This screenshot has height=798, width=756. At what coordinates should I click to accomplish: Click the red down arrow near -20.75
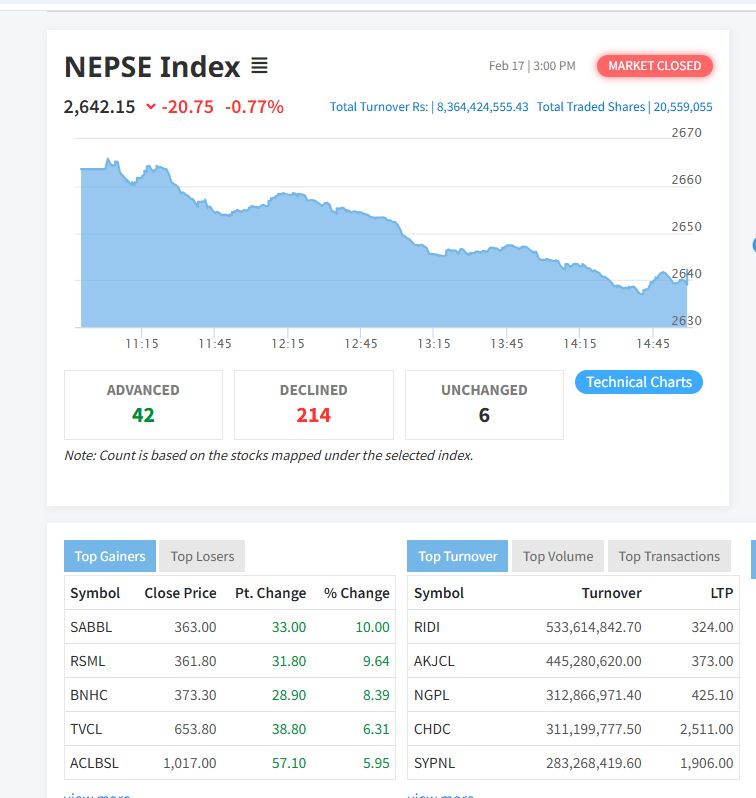point(150,107)
